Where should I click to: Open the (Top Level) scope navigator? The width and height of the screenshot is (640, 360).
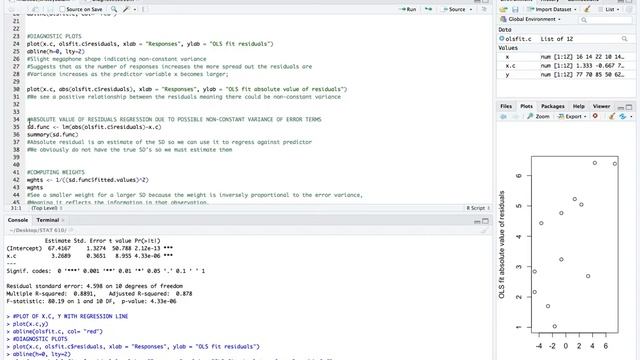[47, 208]
